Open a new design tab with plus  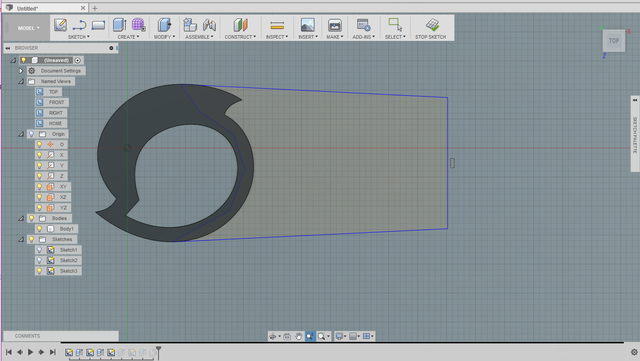click(95, 8)
